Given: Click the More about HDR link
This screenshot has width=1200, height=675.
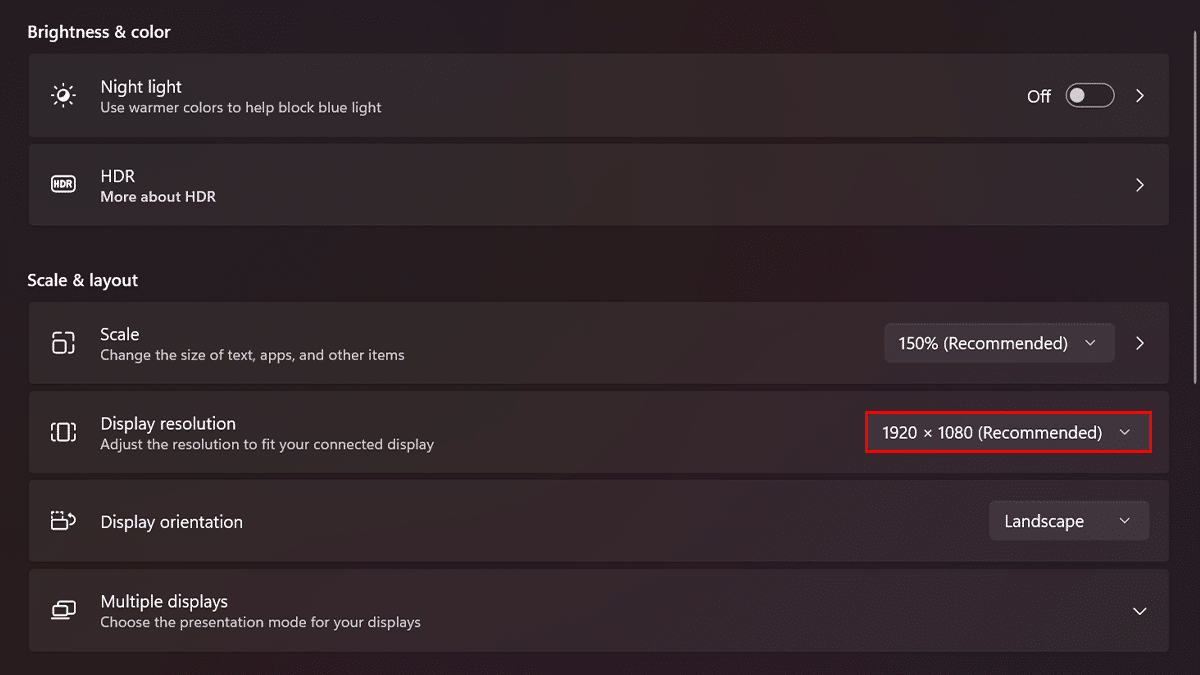Looking at the screenshot, I should coord(158,197).
